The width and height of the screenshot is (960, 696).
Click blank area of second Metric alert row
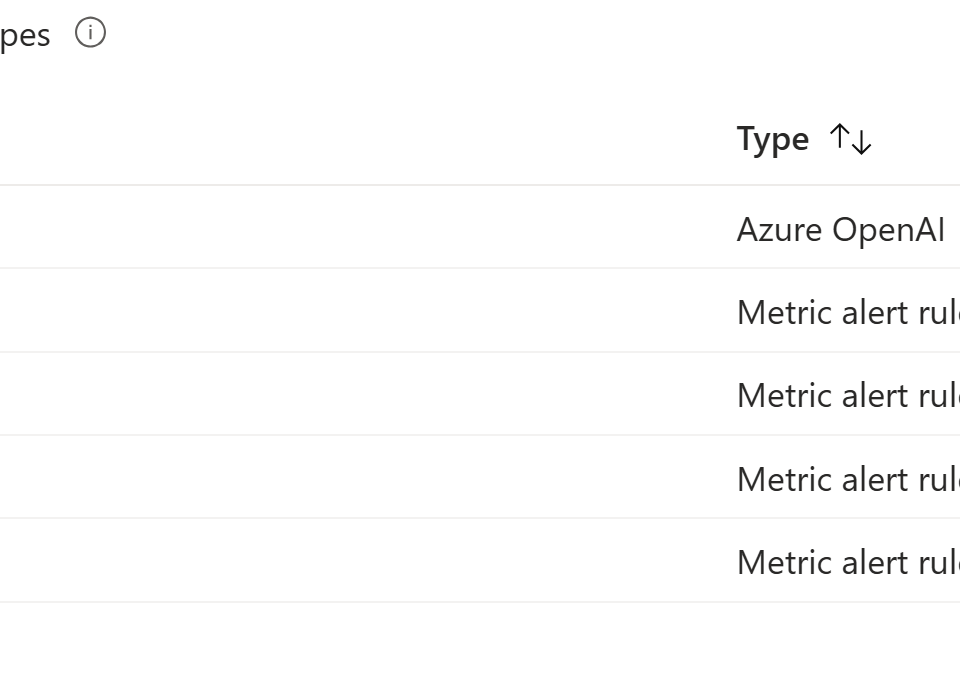367,394
